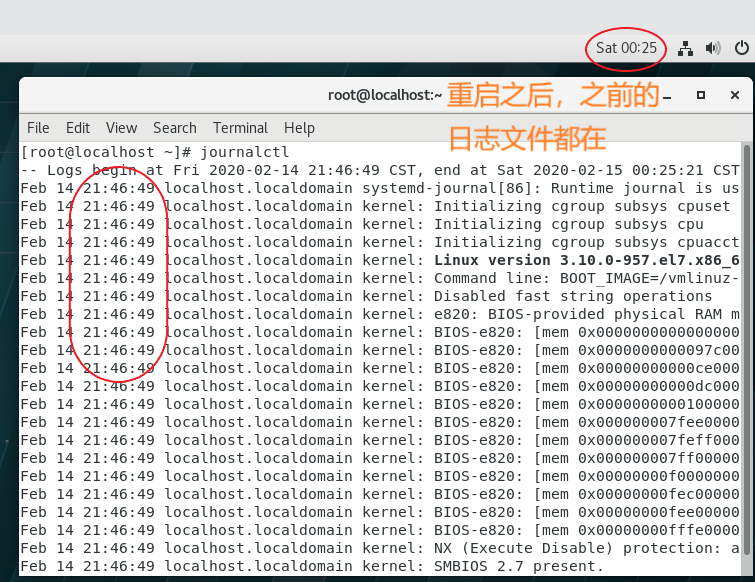Open the Sat 00:25 clock in top bar

click(x=626, y=48)
